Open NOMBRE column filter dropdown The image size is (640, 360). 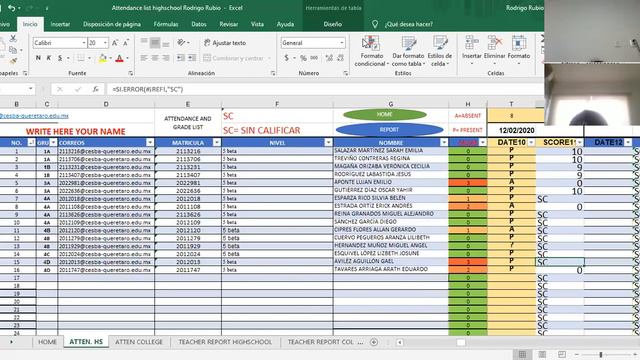(444, 142)
